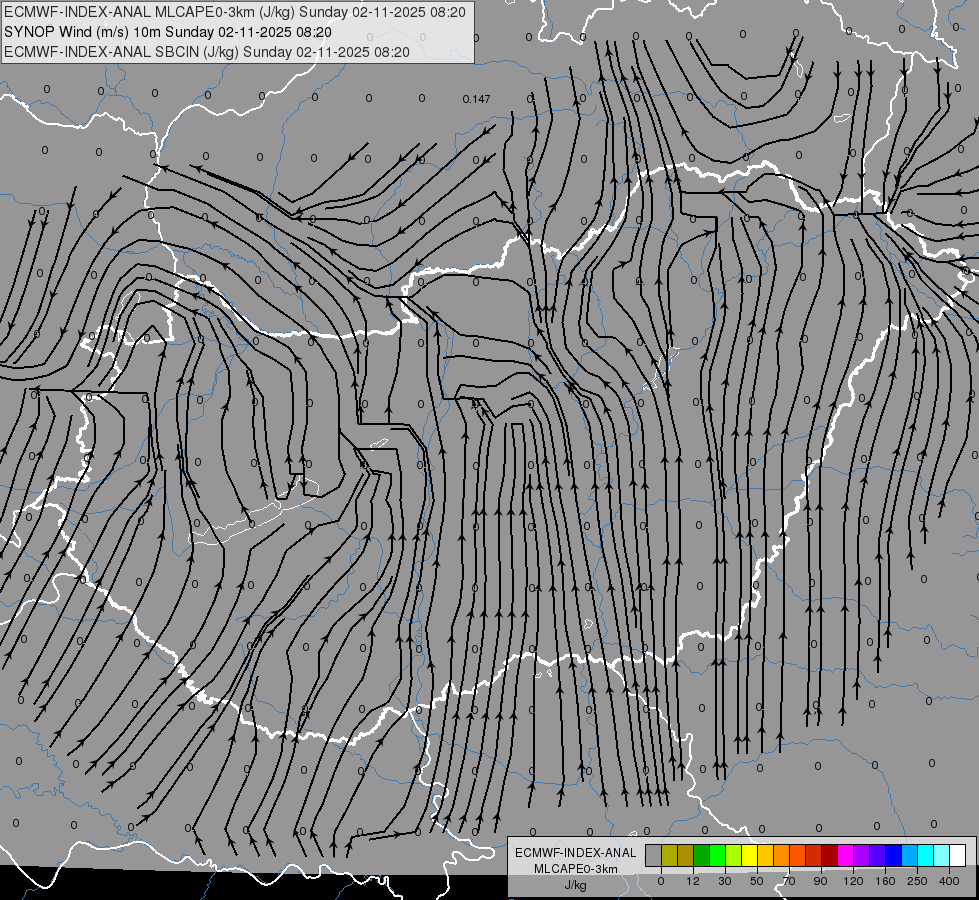979x900 pixels.
Task: Click the legend scale value 50
Action: [757, 881]
